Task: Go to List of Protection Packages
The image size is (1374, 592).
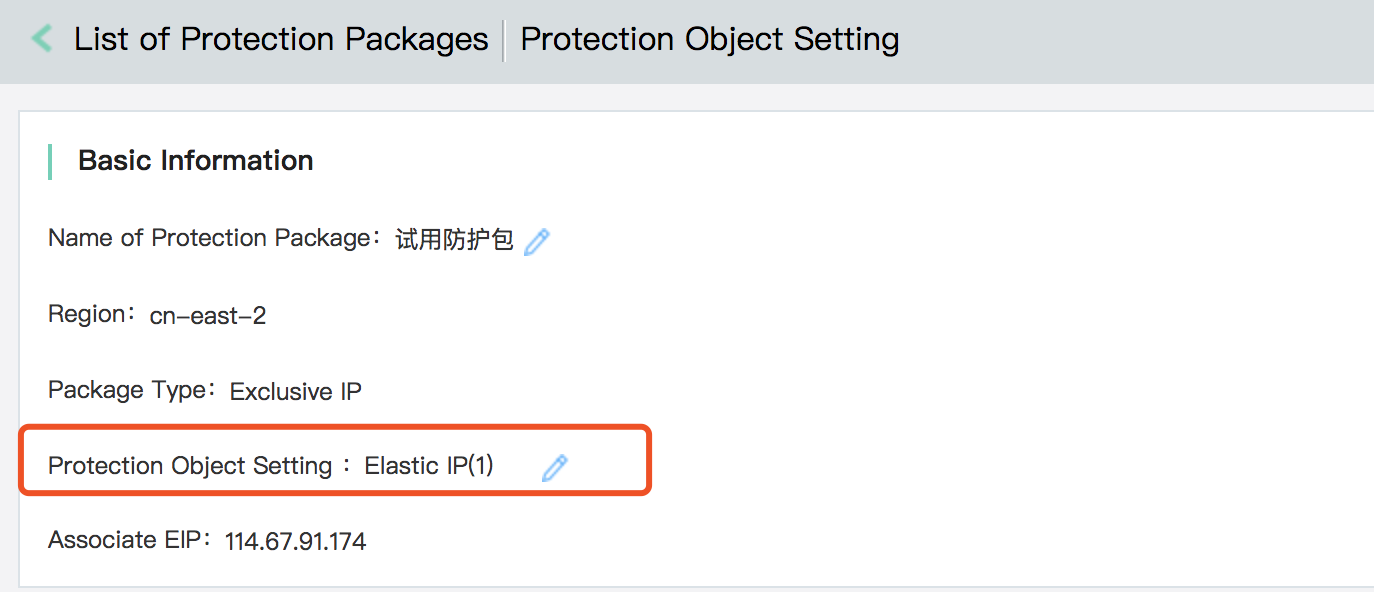Action: click(281, 39)
